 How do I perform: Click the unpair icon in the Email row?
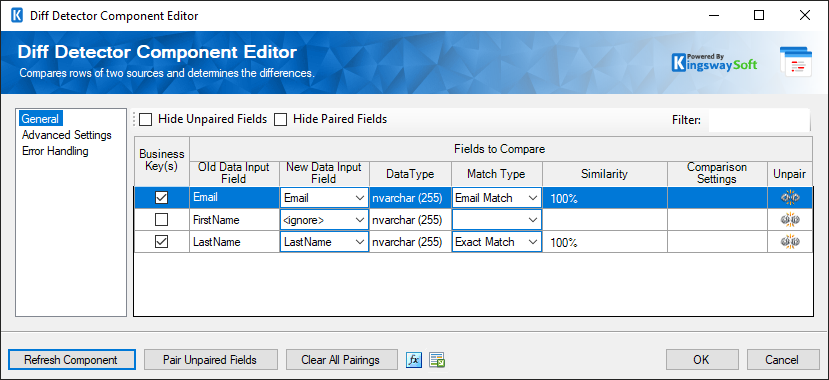pyautogui.click(x=790, y=198)
